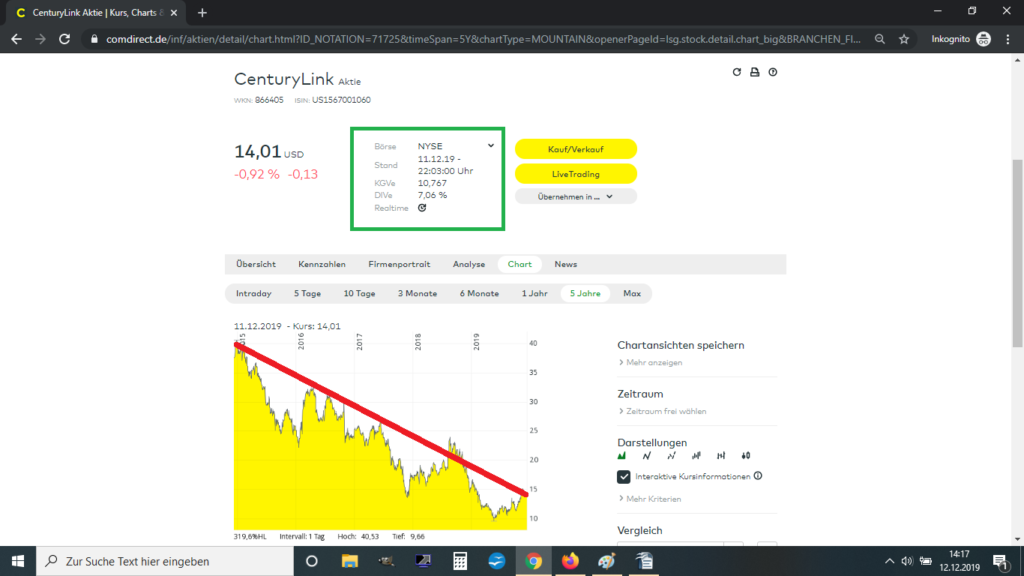Expand Zeitraum frei wählen
Image resolution: width=1024 pixels, height=576 pixels.
(x=662, y=411)
